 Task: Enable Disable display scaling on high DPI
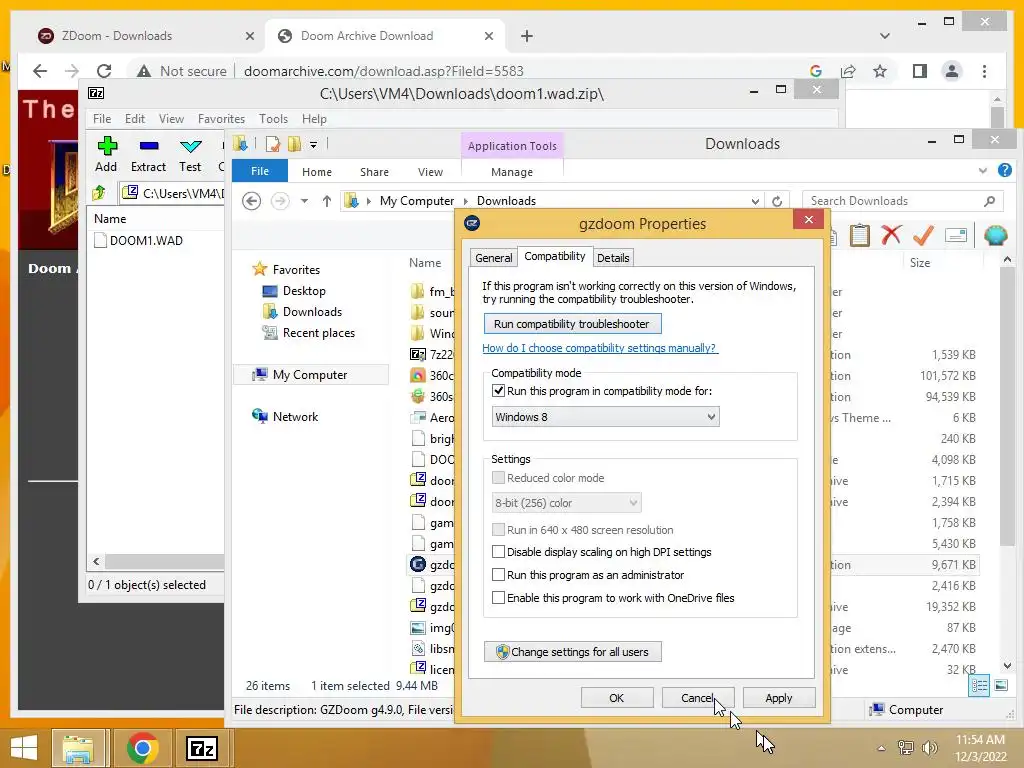click(x=498, y=552)
